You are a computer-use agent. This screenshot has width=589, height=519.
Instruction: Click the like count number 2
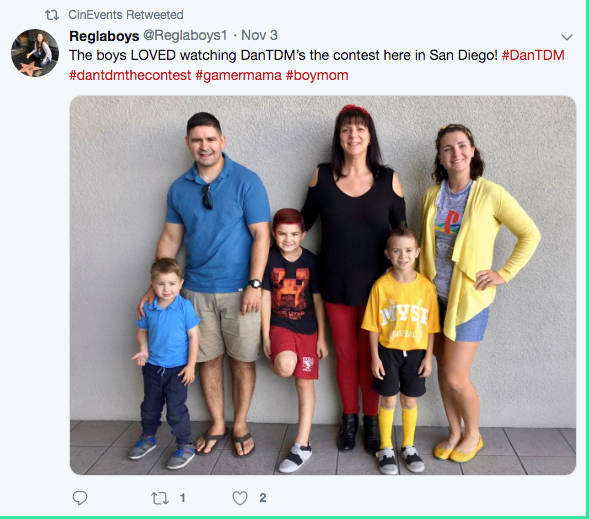click(x=263, y=498)
